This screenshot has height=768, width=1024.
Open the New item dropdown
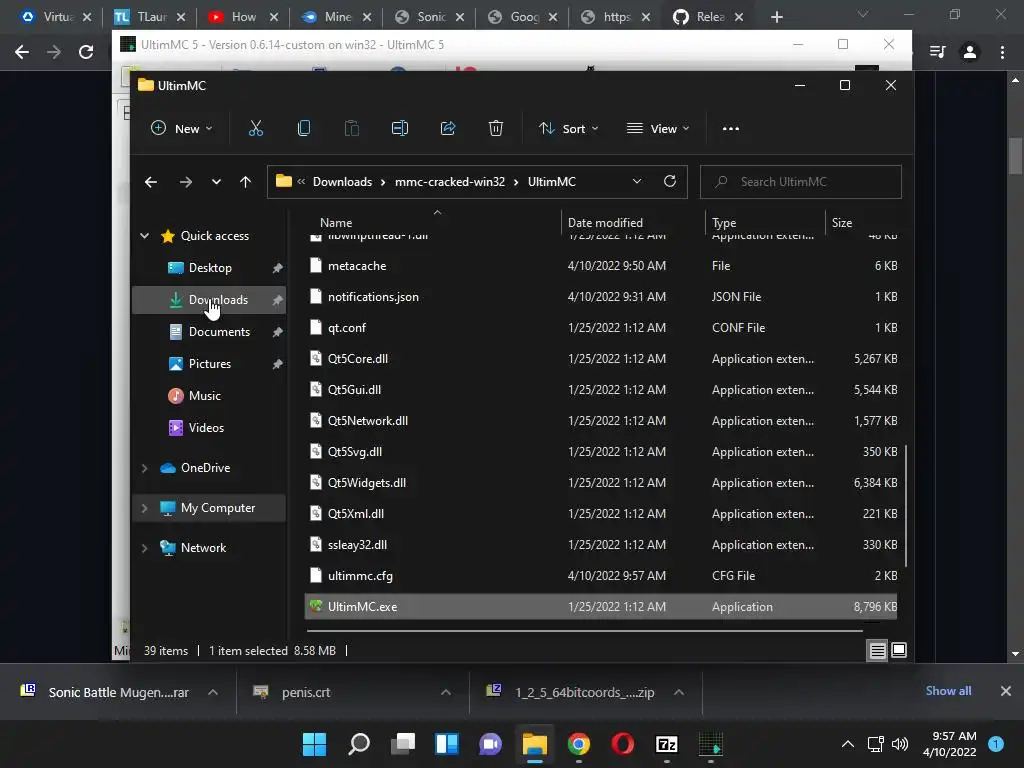(181, 129)
